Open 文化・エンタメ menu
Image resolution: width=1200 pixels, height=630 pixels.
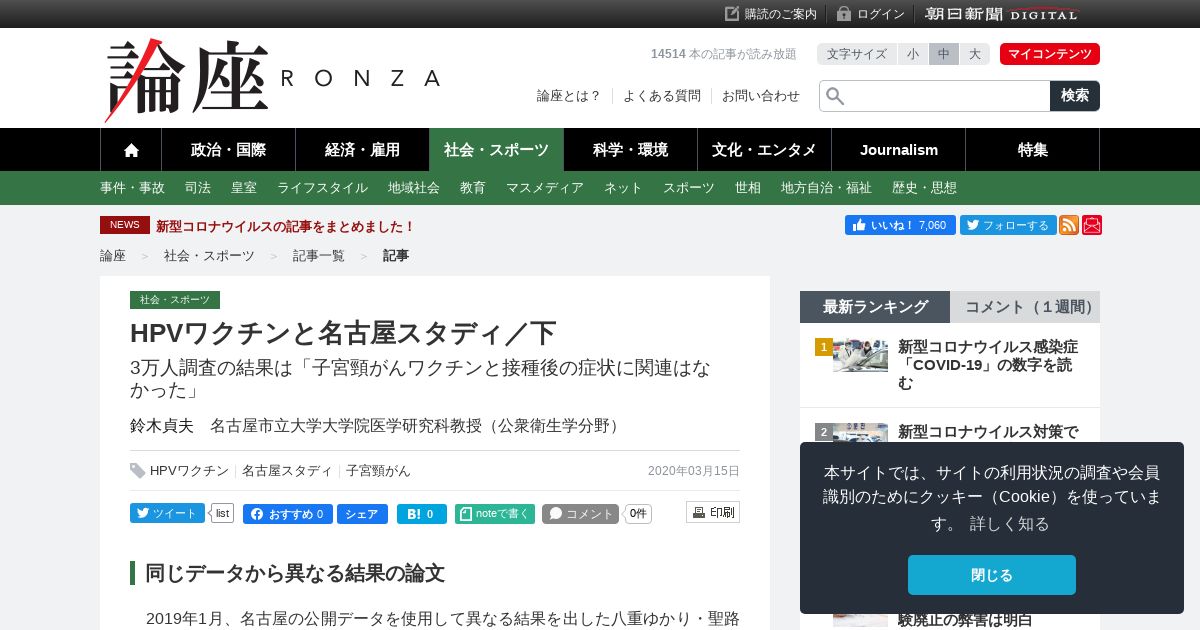coord(764,150)
